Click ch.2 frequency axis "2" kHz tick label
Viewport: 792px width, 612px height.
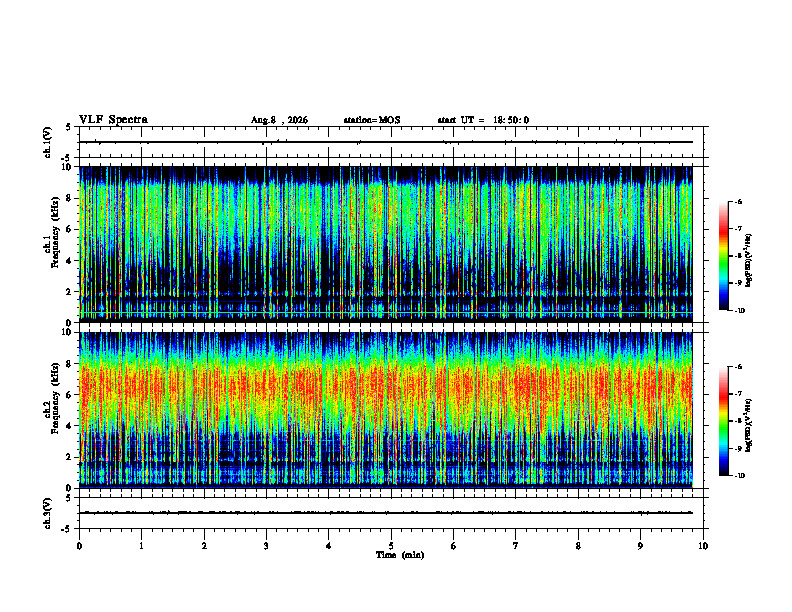pyautogui.click(x=68, y=457)
